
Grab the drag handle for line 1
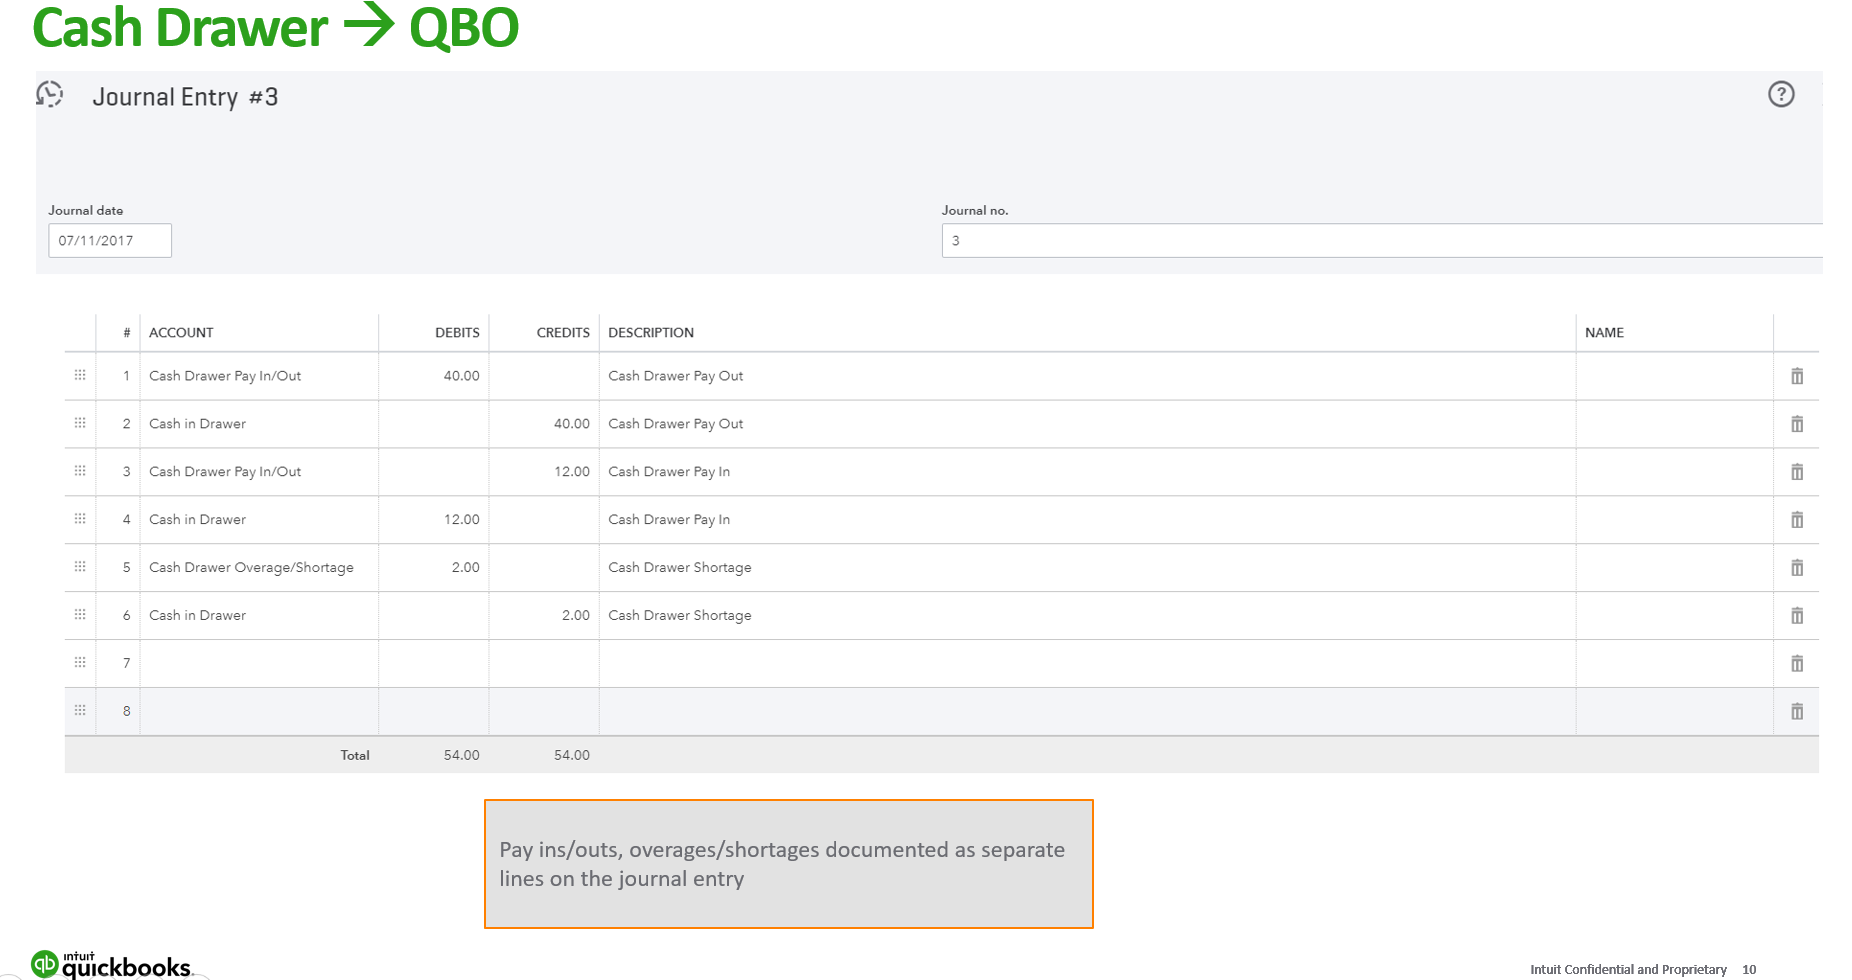click(x=80, y=375)
